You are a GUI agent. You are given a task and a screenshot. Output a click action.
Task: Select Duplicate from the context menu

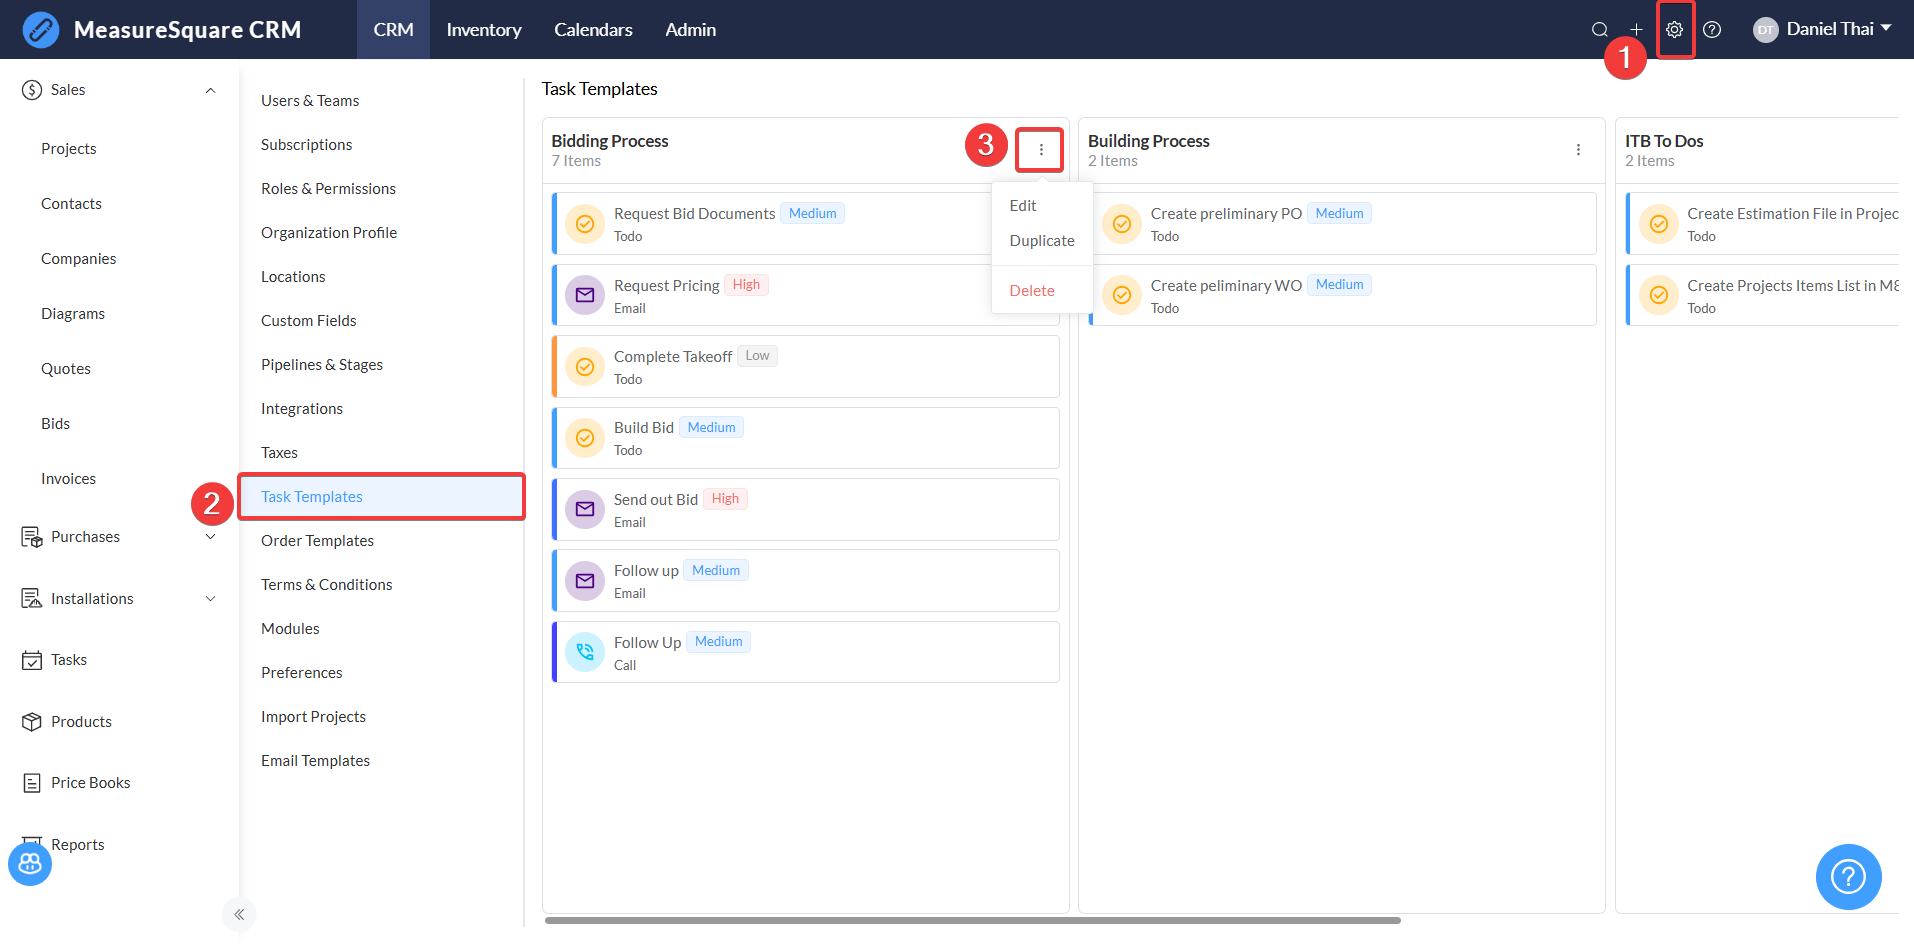point(1042,241)
